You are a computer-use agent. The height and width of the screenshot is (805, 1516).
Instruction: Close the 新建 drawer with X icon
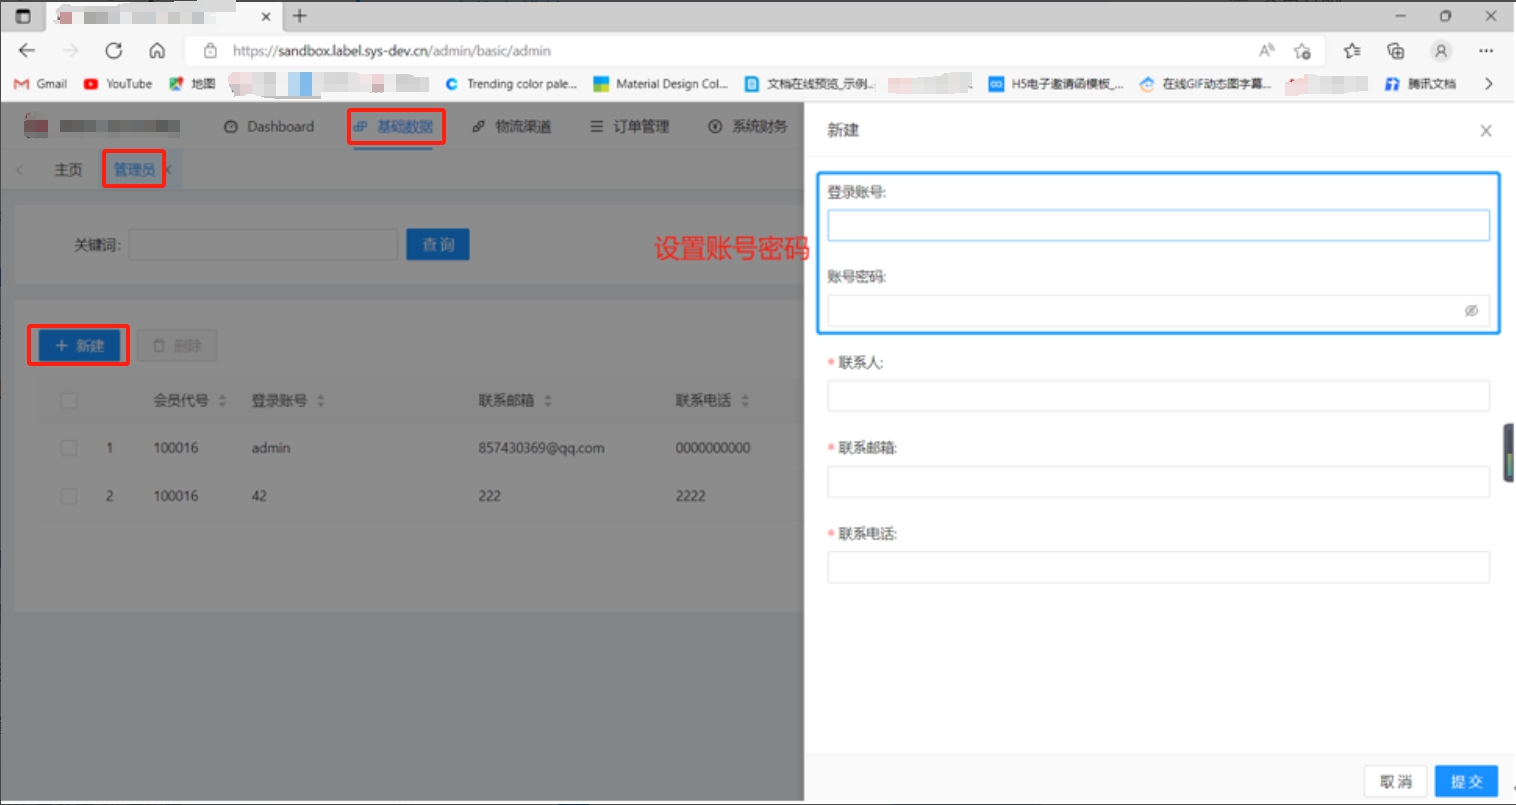click(x=1486, y=131)
